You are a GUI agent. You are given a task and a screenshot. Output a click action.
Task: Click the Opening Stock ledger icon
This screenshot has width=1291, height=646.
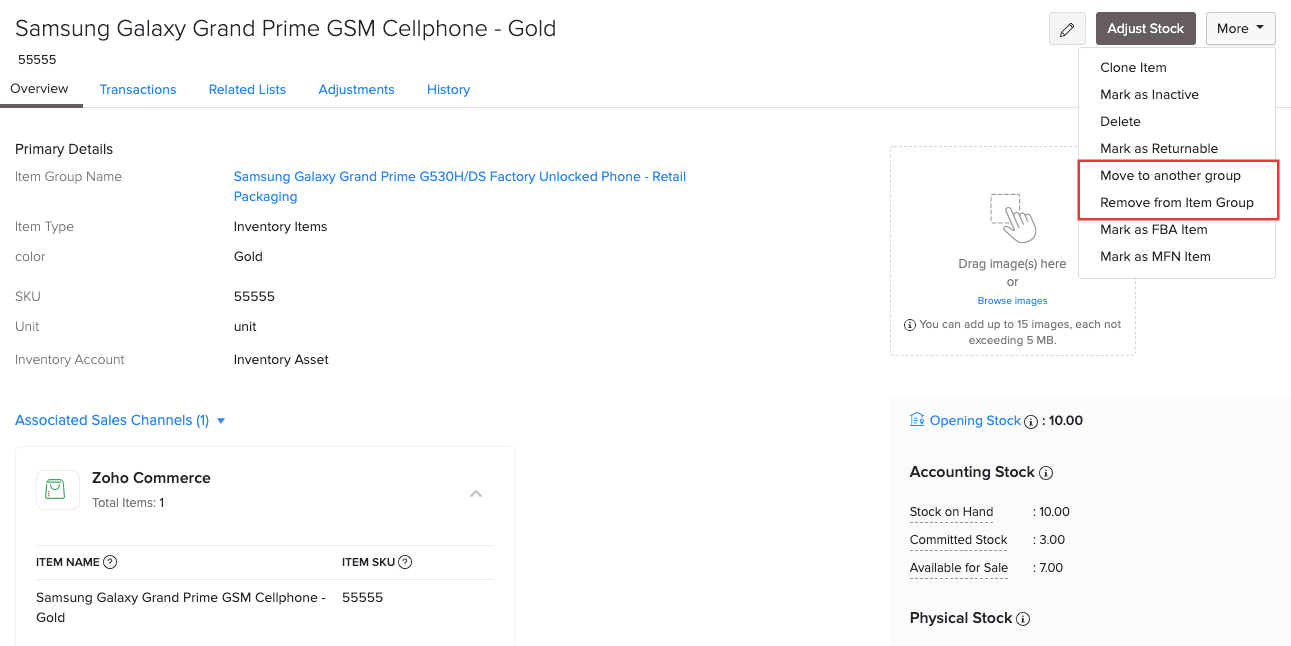[x=916, y=420]
